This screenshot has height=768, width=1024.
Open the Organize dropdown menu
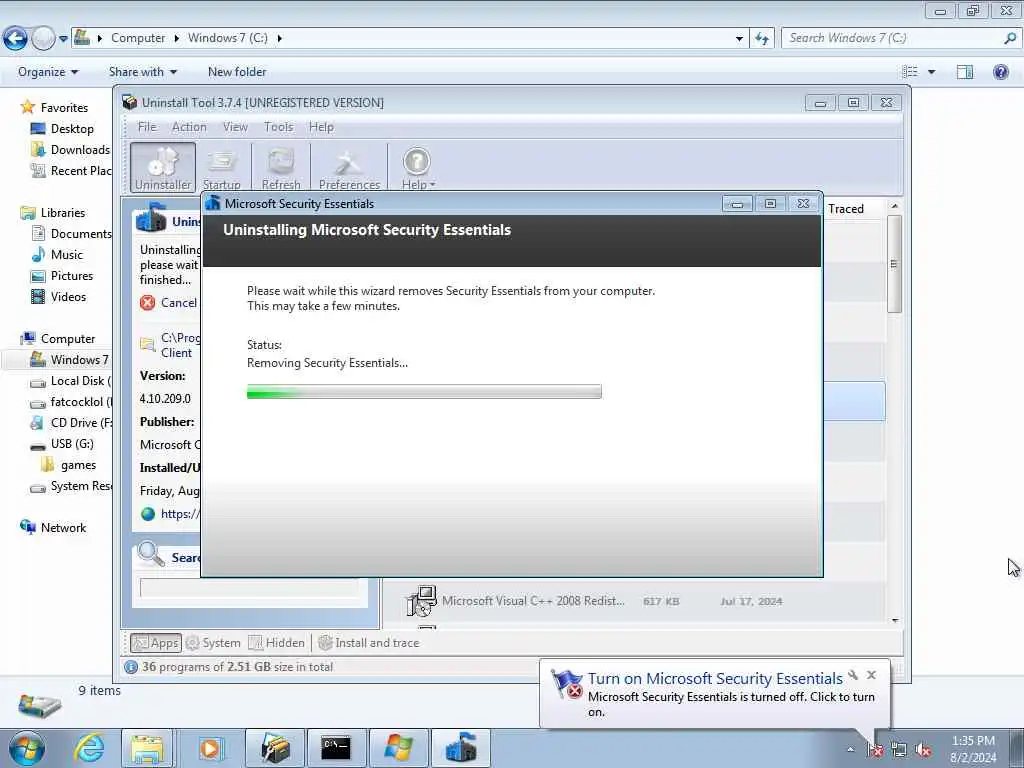(x=48, y=72)
